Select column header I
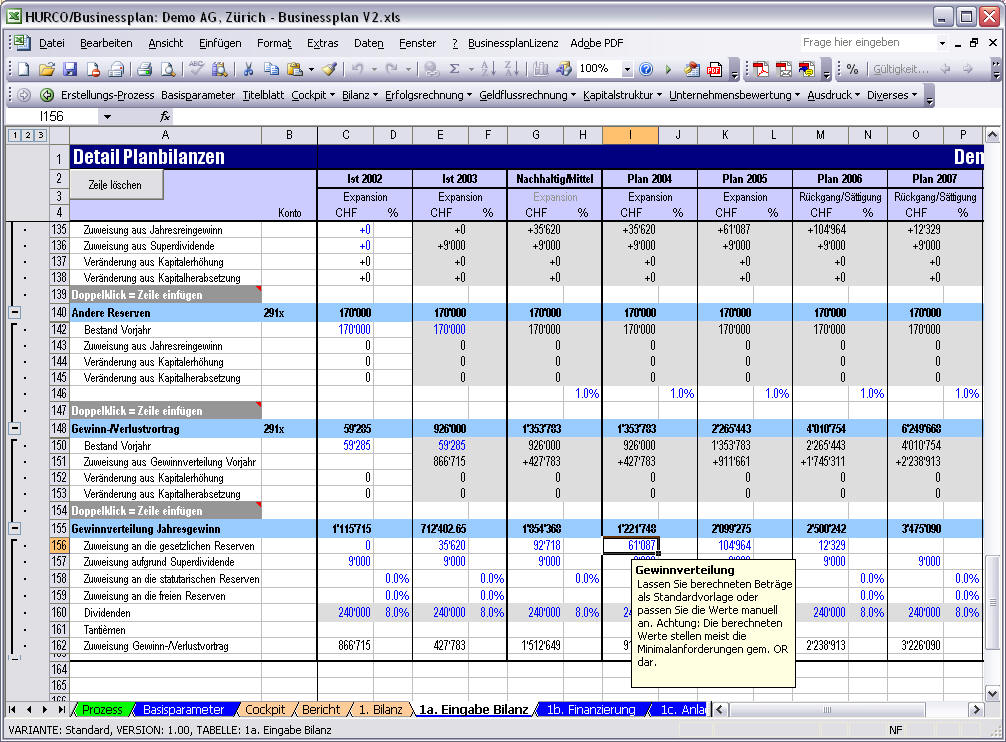The width and height of the screenshot is (1006, 742). click(630, 135)
